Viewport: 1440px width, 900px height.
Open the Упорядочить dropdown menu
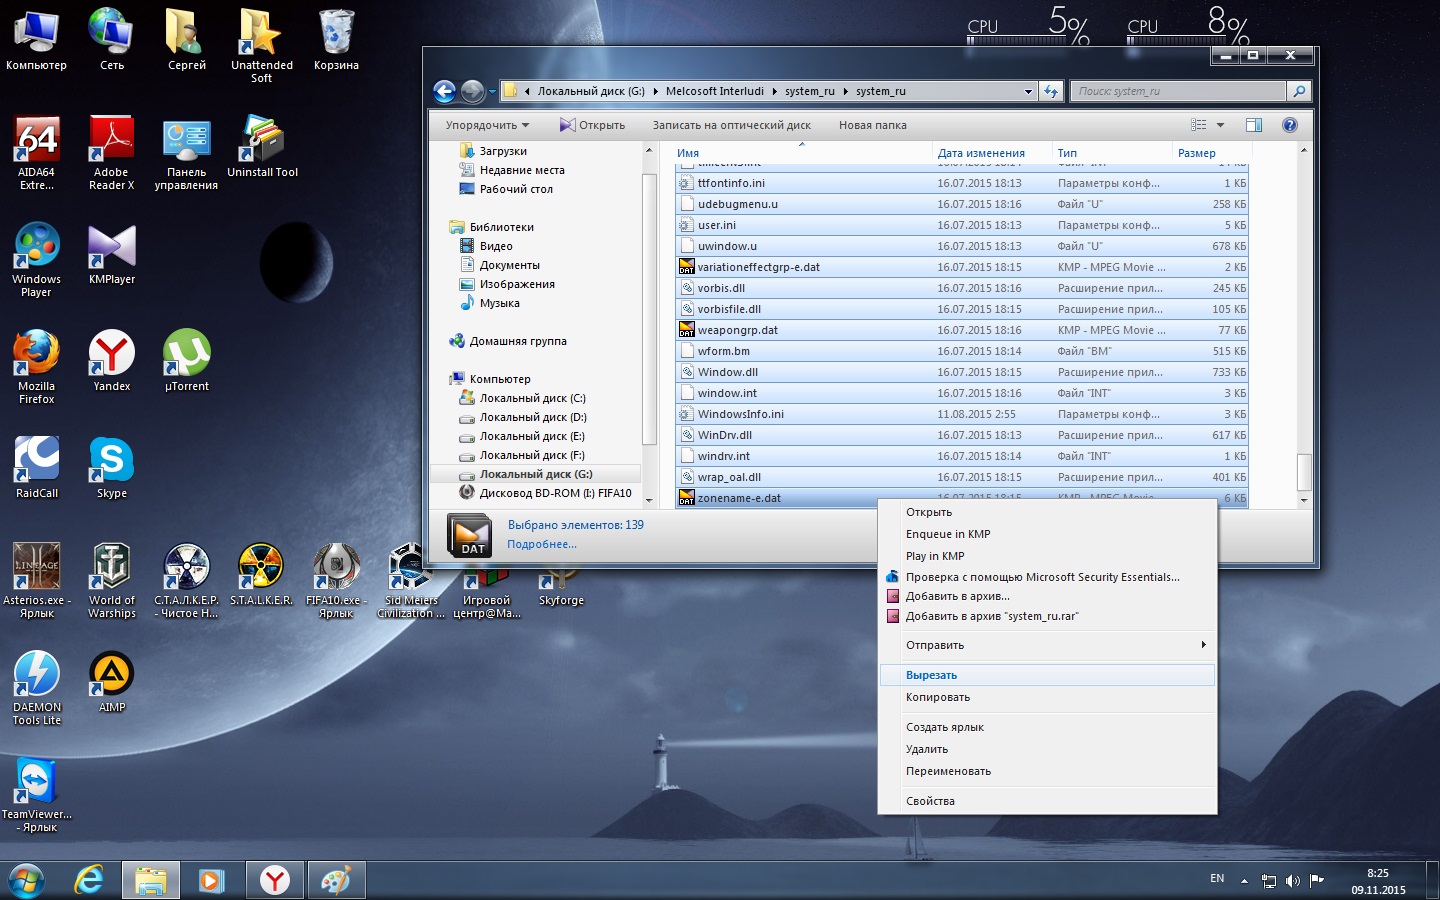(487, 125)
